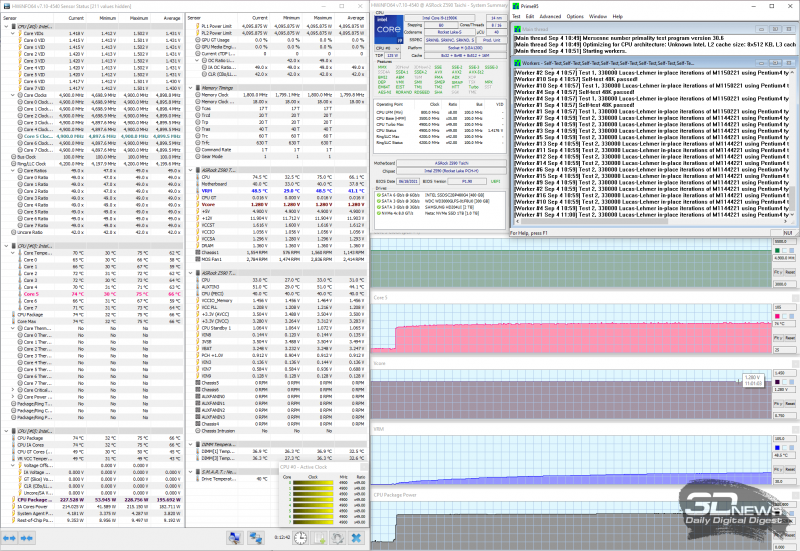Click Reset on the Core 5 graph
The height and width of the screenshot is (551, 800).
click(x=790, y=338)
